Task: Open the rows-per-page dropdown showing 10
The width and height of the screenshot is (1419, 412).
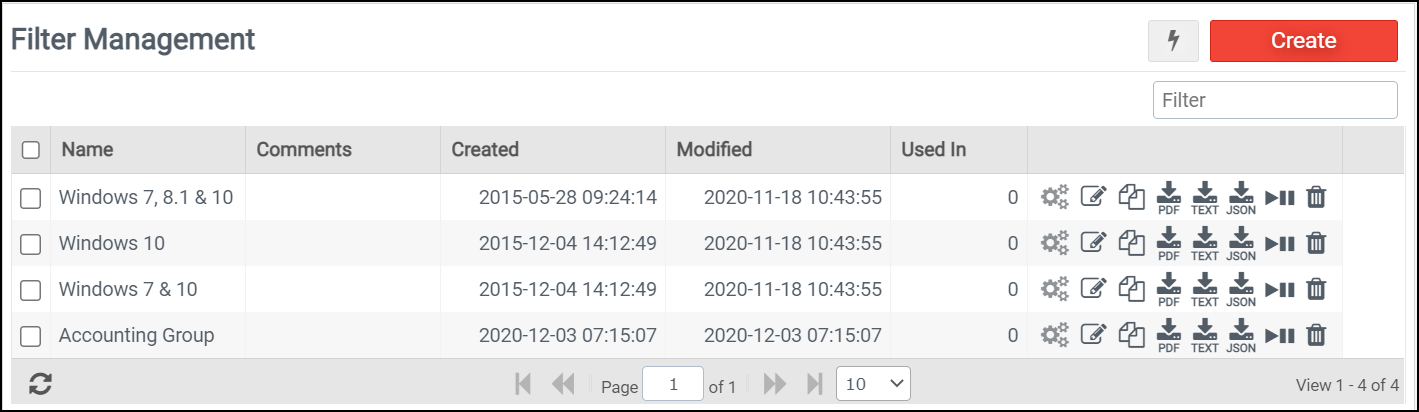Action: (873, 384)
